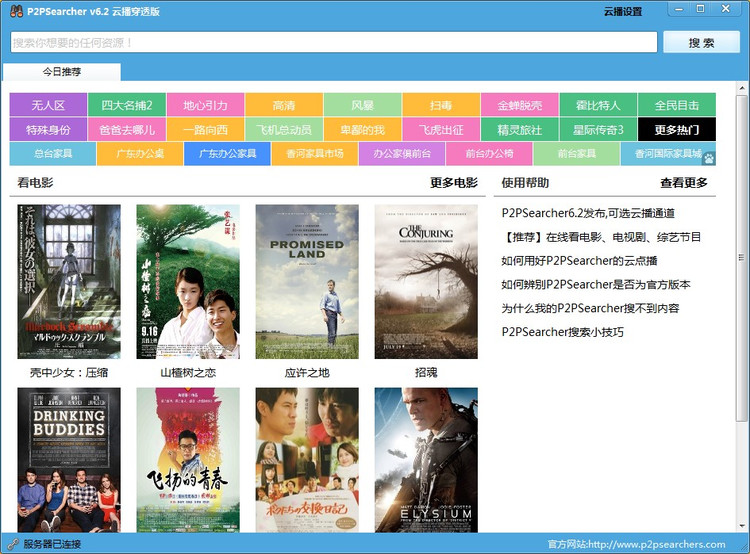The height and width of the screenshot is (554, 750).
Task: Click the 壳中少女：压缩 title text
Action: [x=69, y=372]
